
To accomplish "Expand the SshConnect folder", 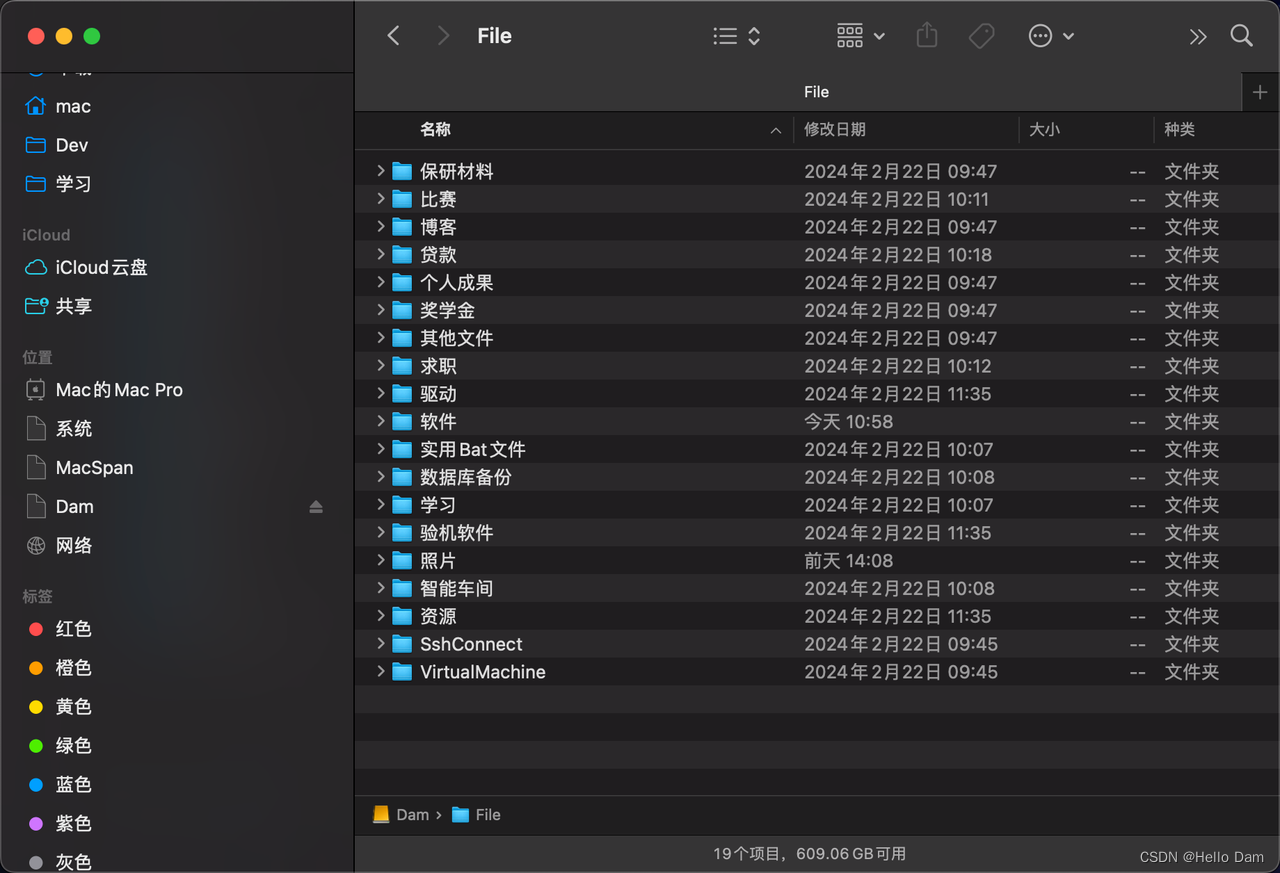I will click(x=381, y=644).
